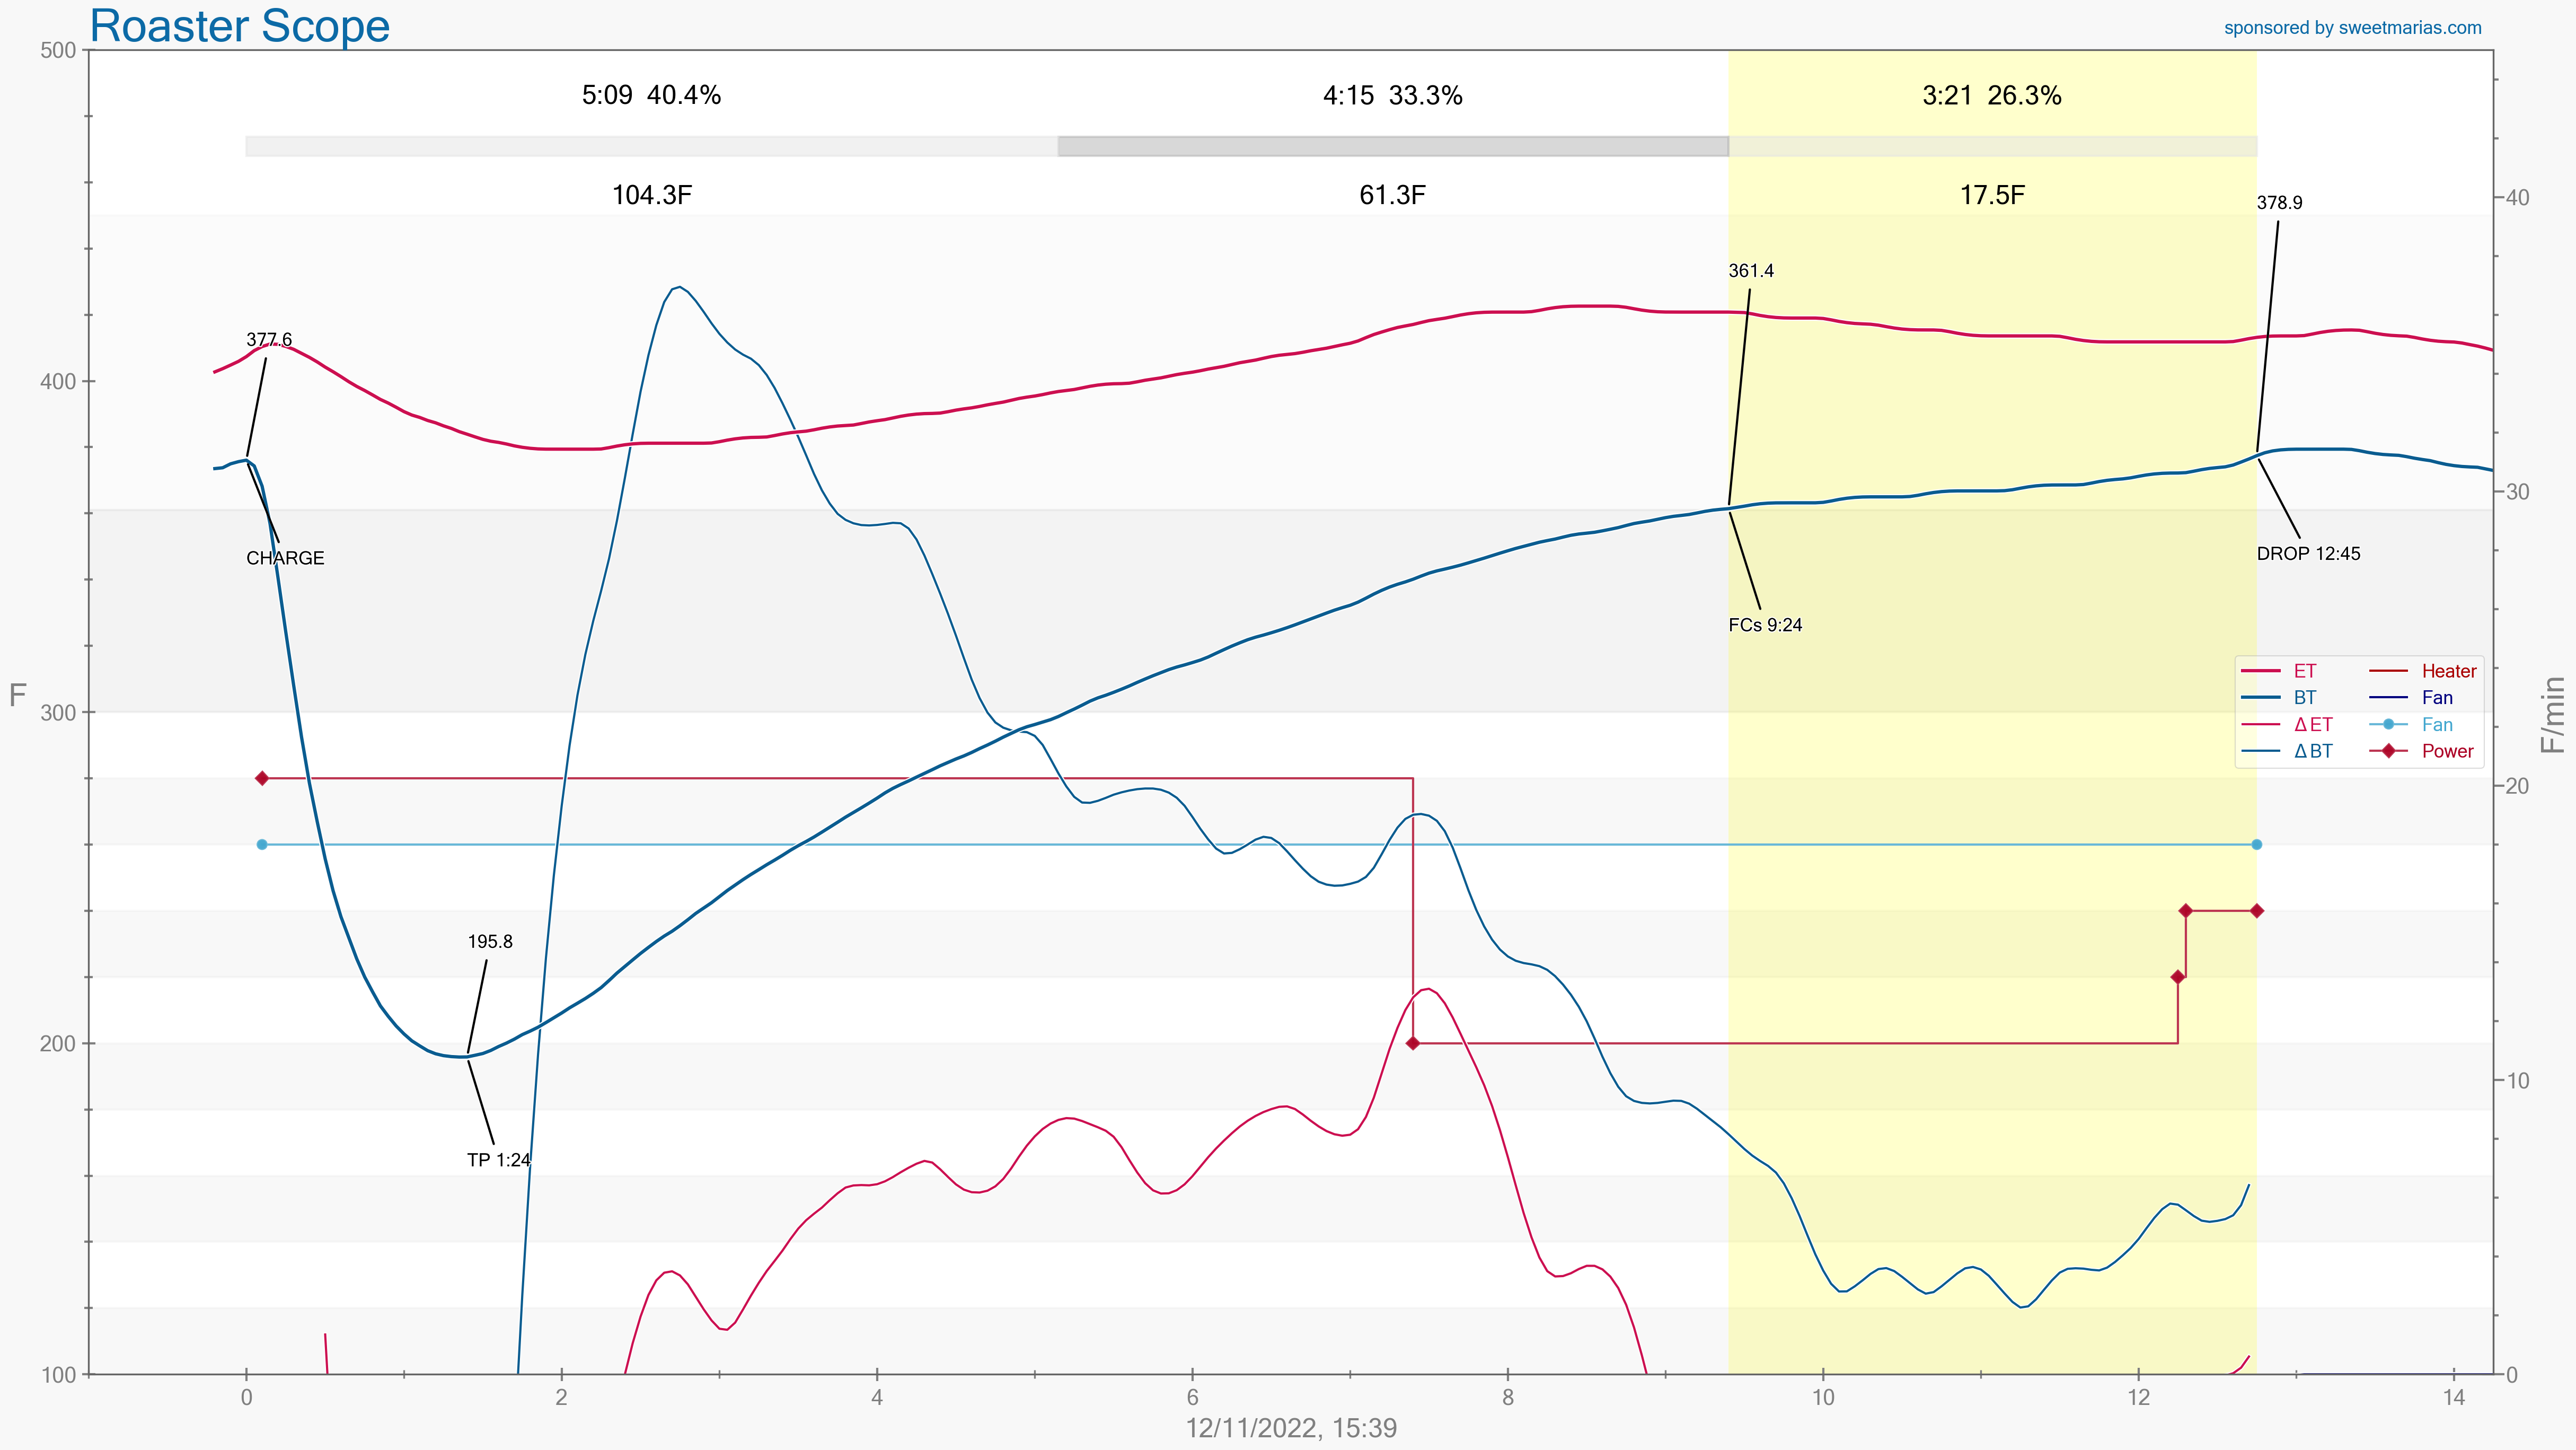The height and width of the screenshot is (1450, 2576).
Task: Click the Fan dot marker at roast end
Action: click(2257, 845)
